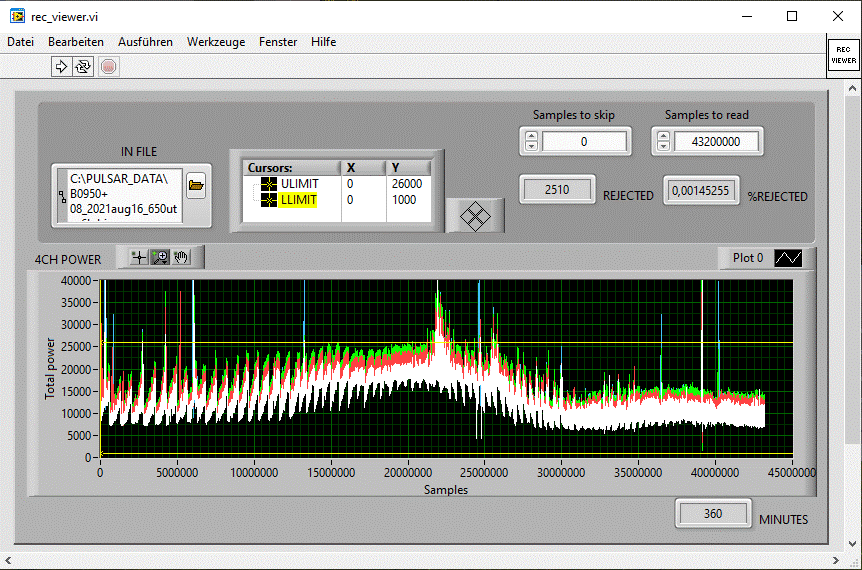This screenshot has width=862, height=570.
Task: Select the graph panning hand tool
Action: [x=181, y=257]
